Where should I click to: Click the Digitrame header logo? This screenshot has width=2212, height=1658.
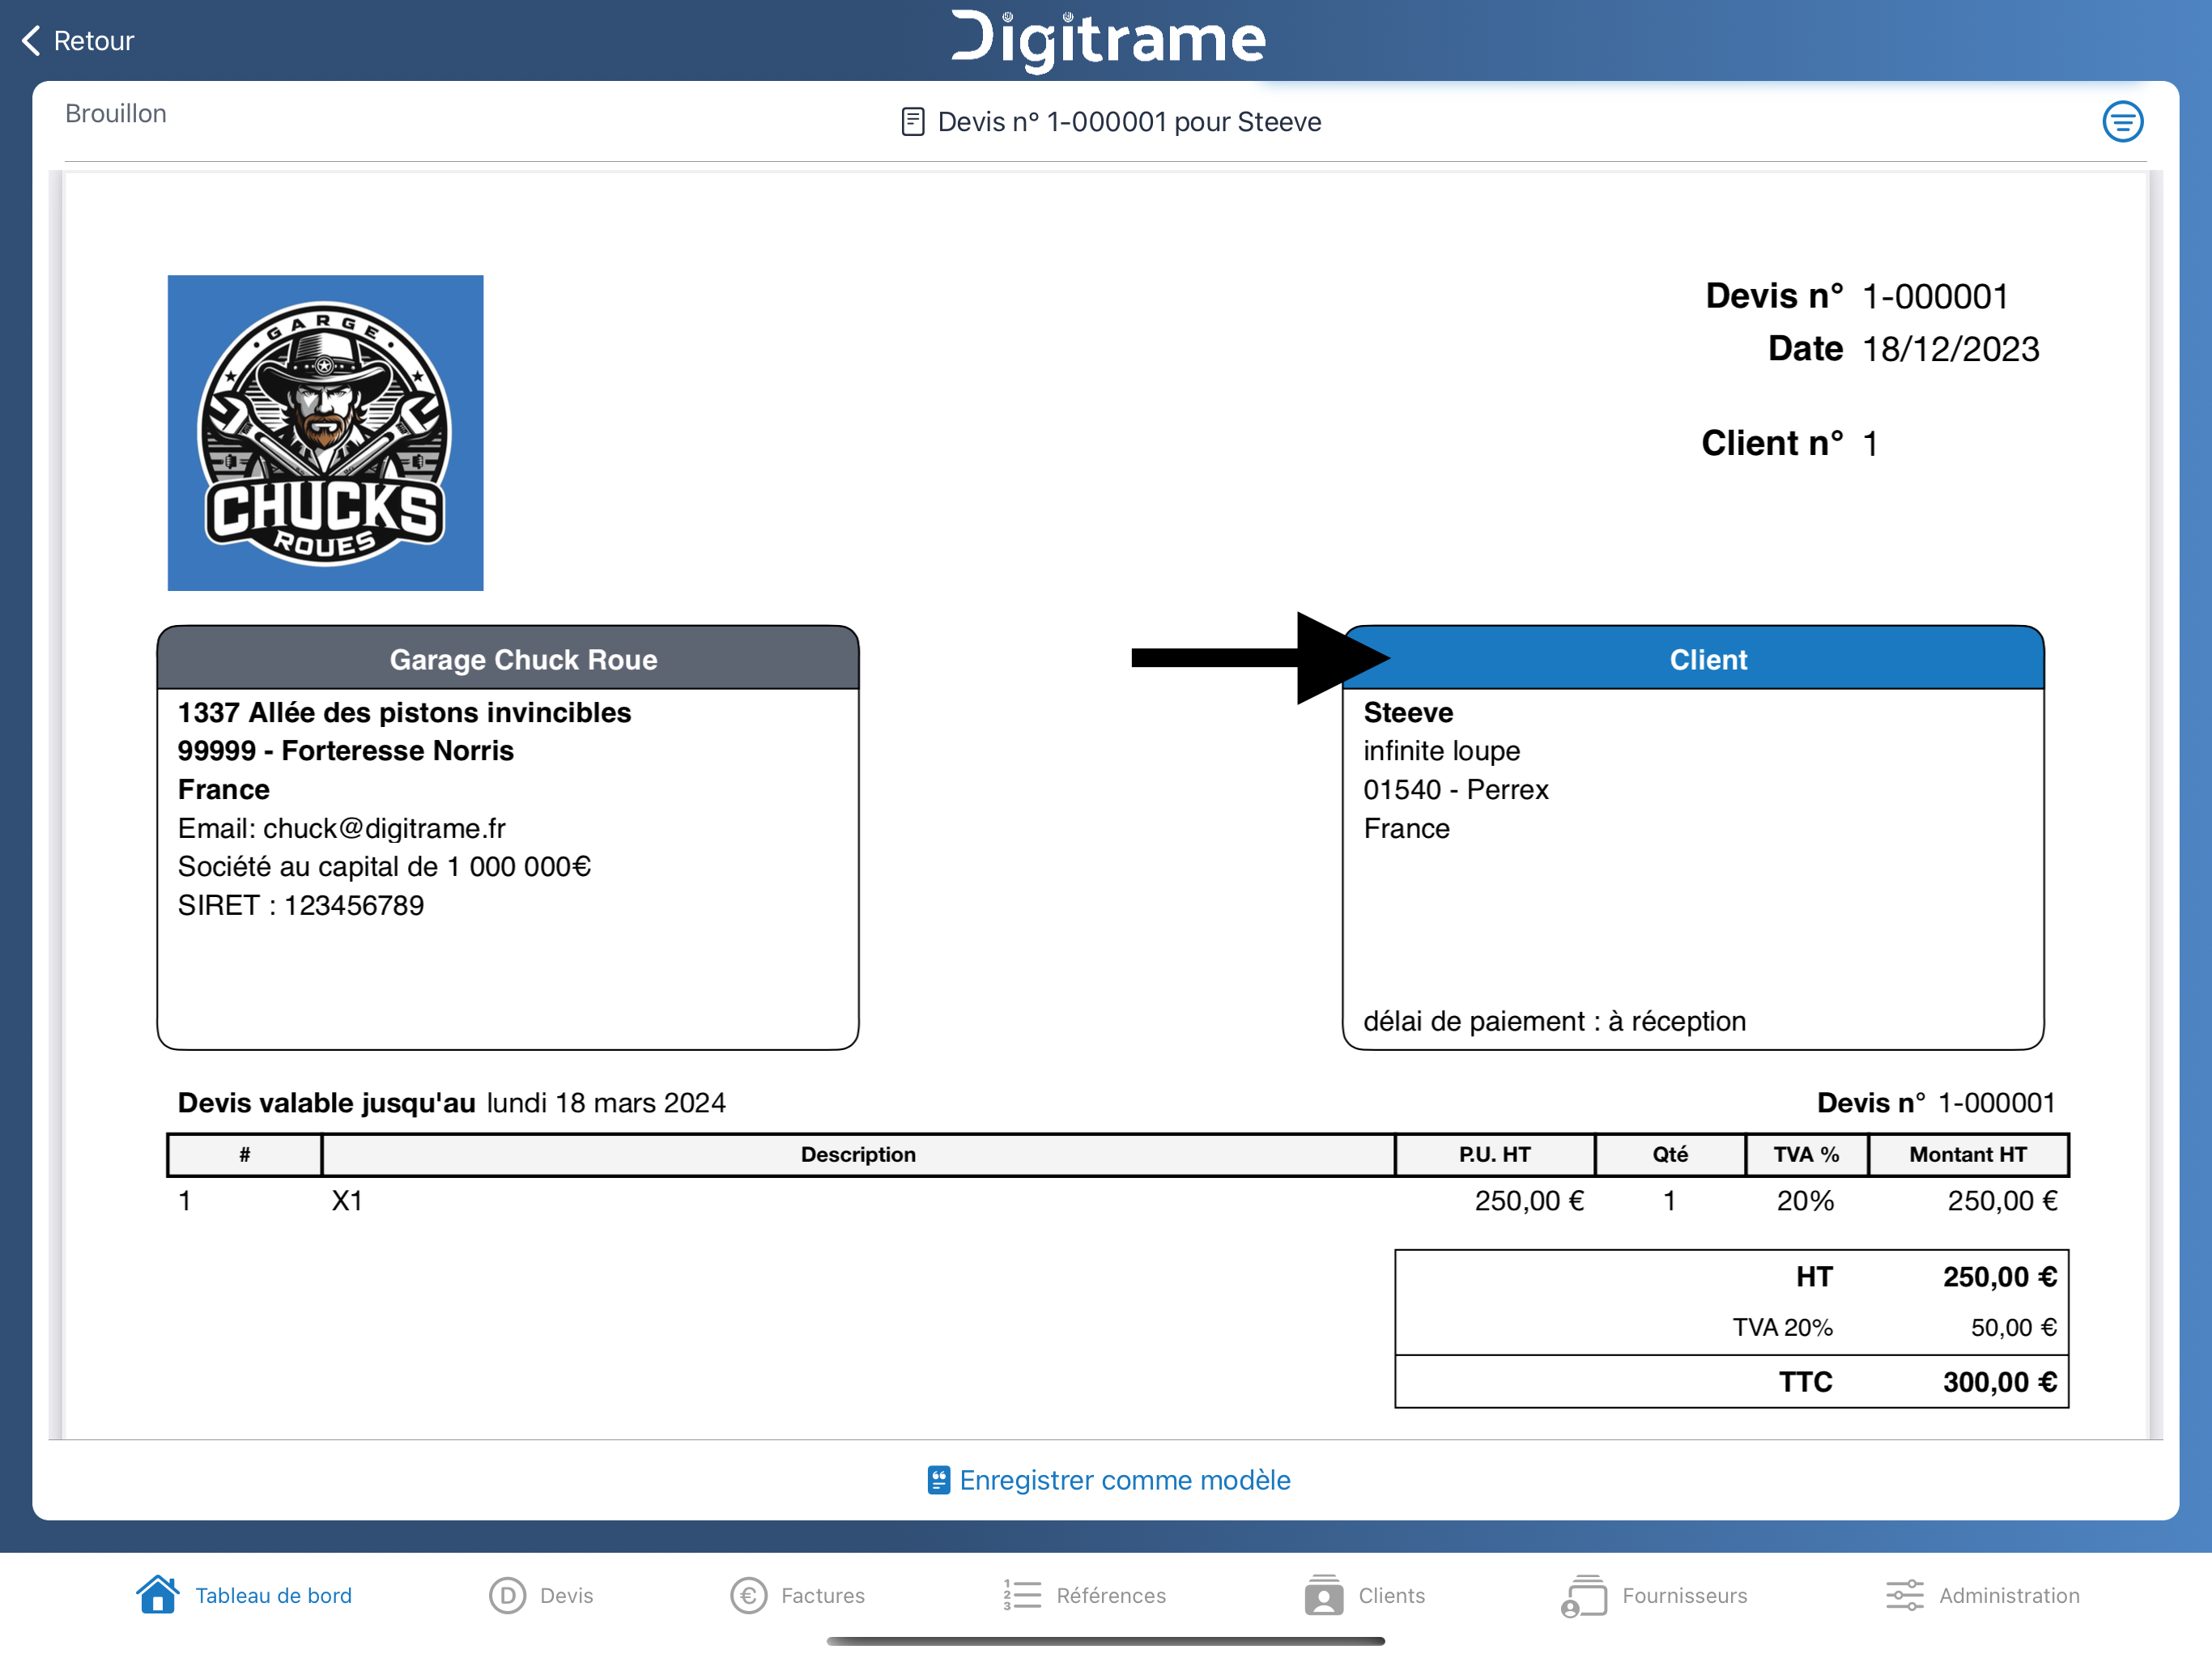click(x=1108, y=41)
